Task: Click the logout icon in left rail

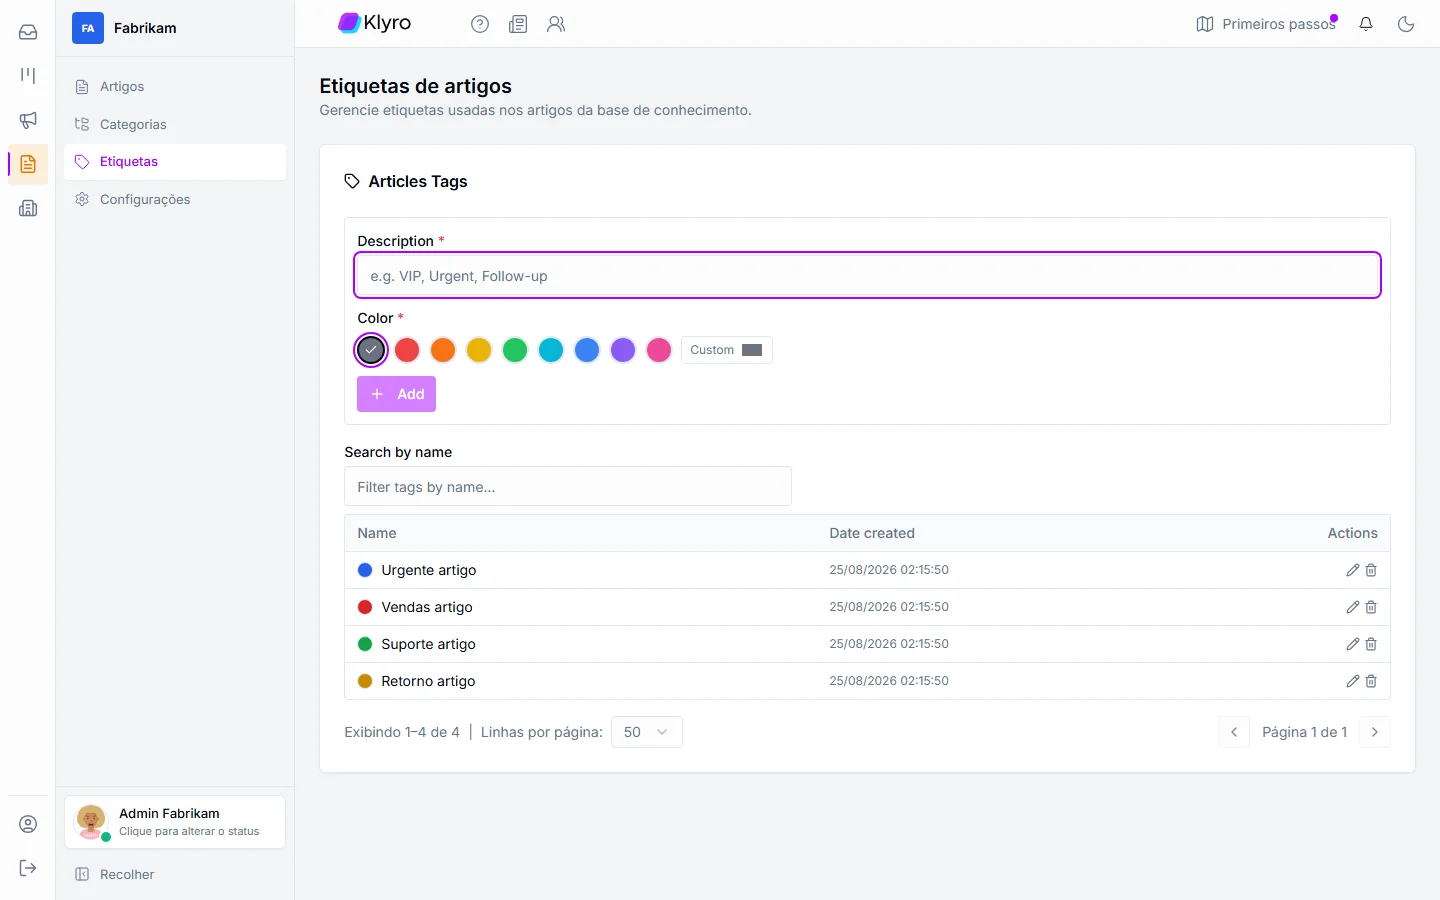Action: pyautogui.click(x=28, y=868)
